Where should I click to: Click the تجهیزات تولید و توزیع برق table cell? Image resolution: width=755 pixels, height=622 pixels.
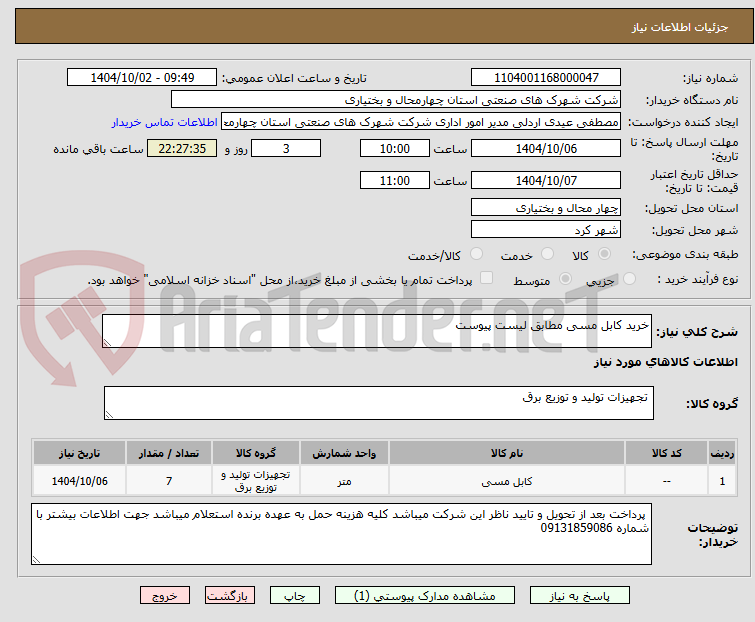pos(256,481)
